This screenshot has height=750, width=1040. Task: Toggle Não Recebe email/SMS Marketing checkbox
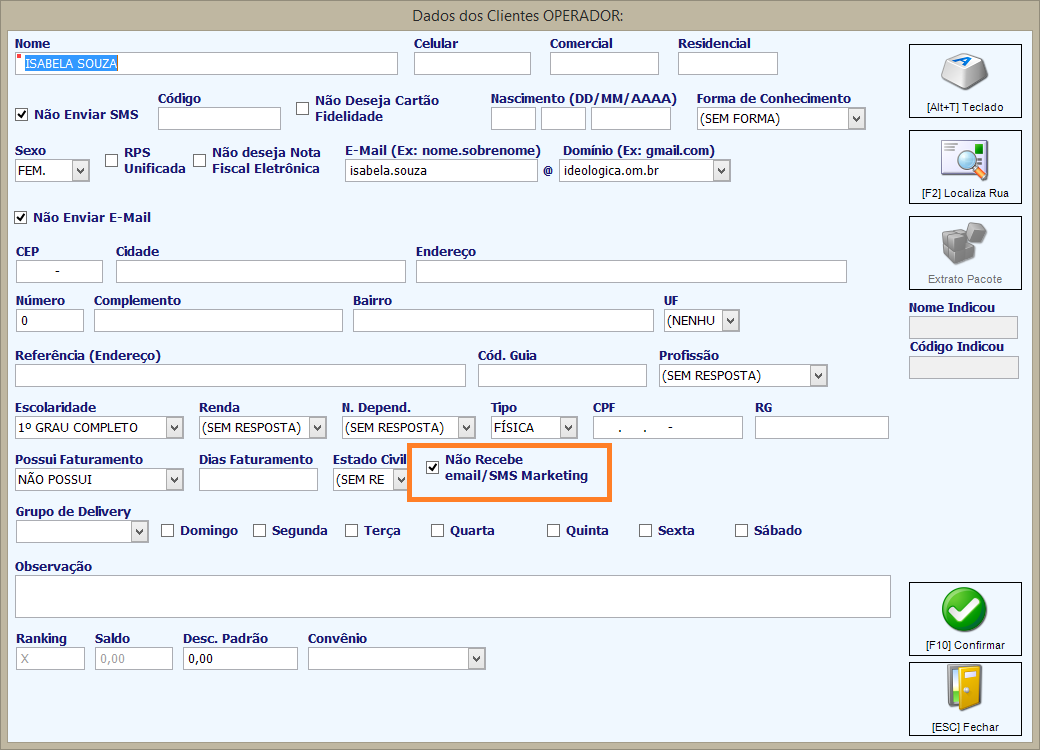point(432,468)
